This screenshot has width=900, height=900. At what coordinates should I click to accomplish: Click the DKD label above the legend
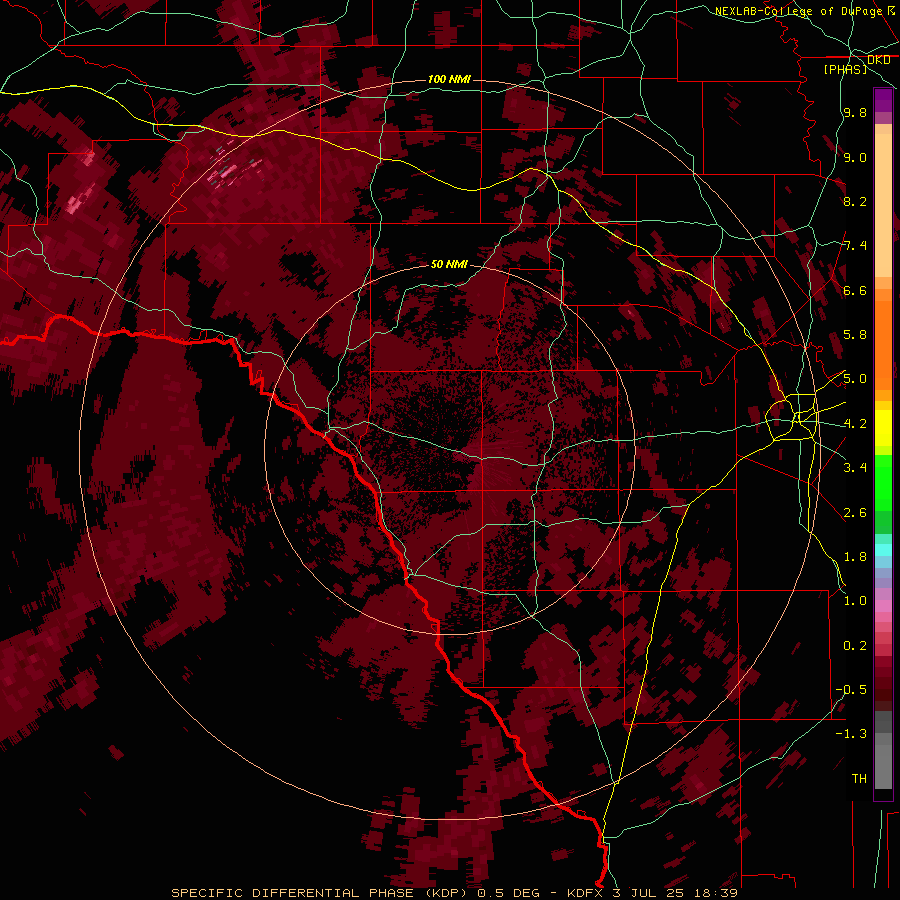[878, 60]
